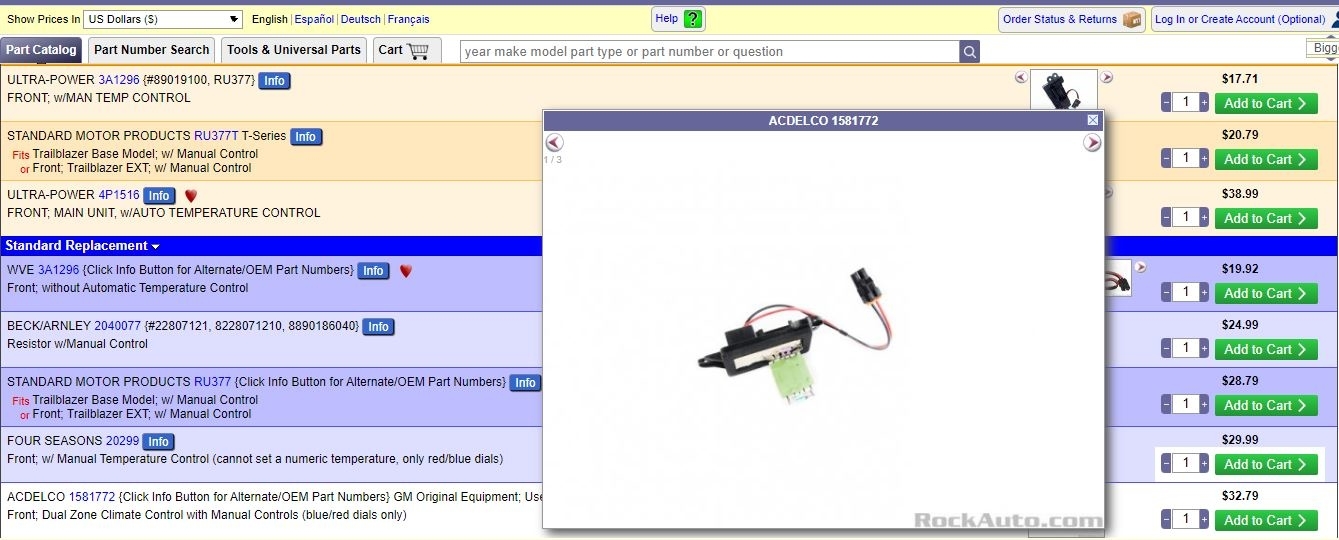
Task: Open 4P1516 part number link
Action: 119,195
